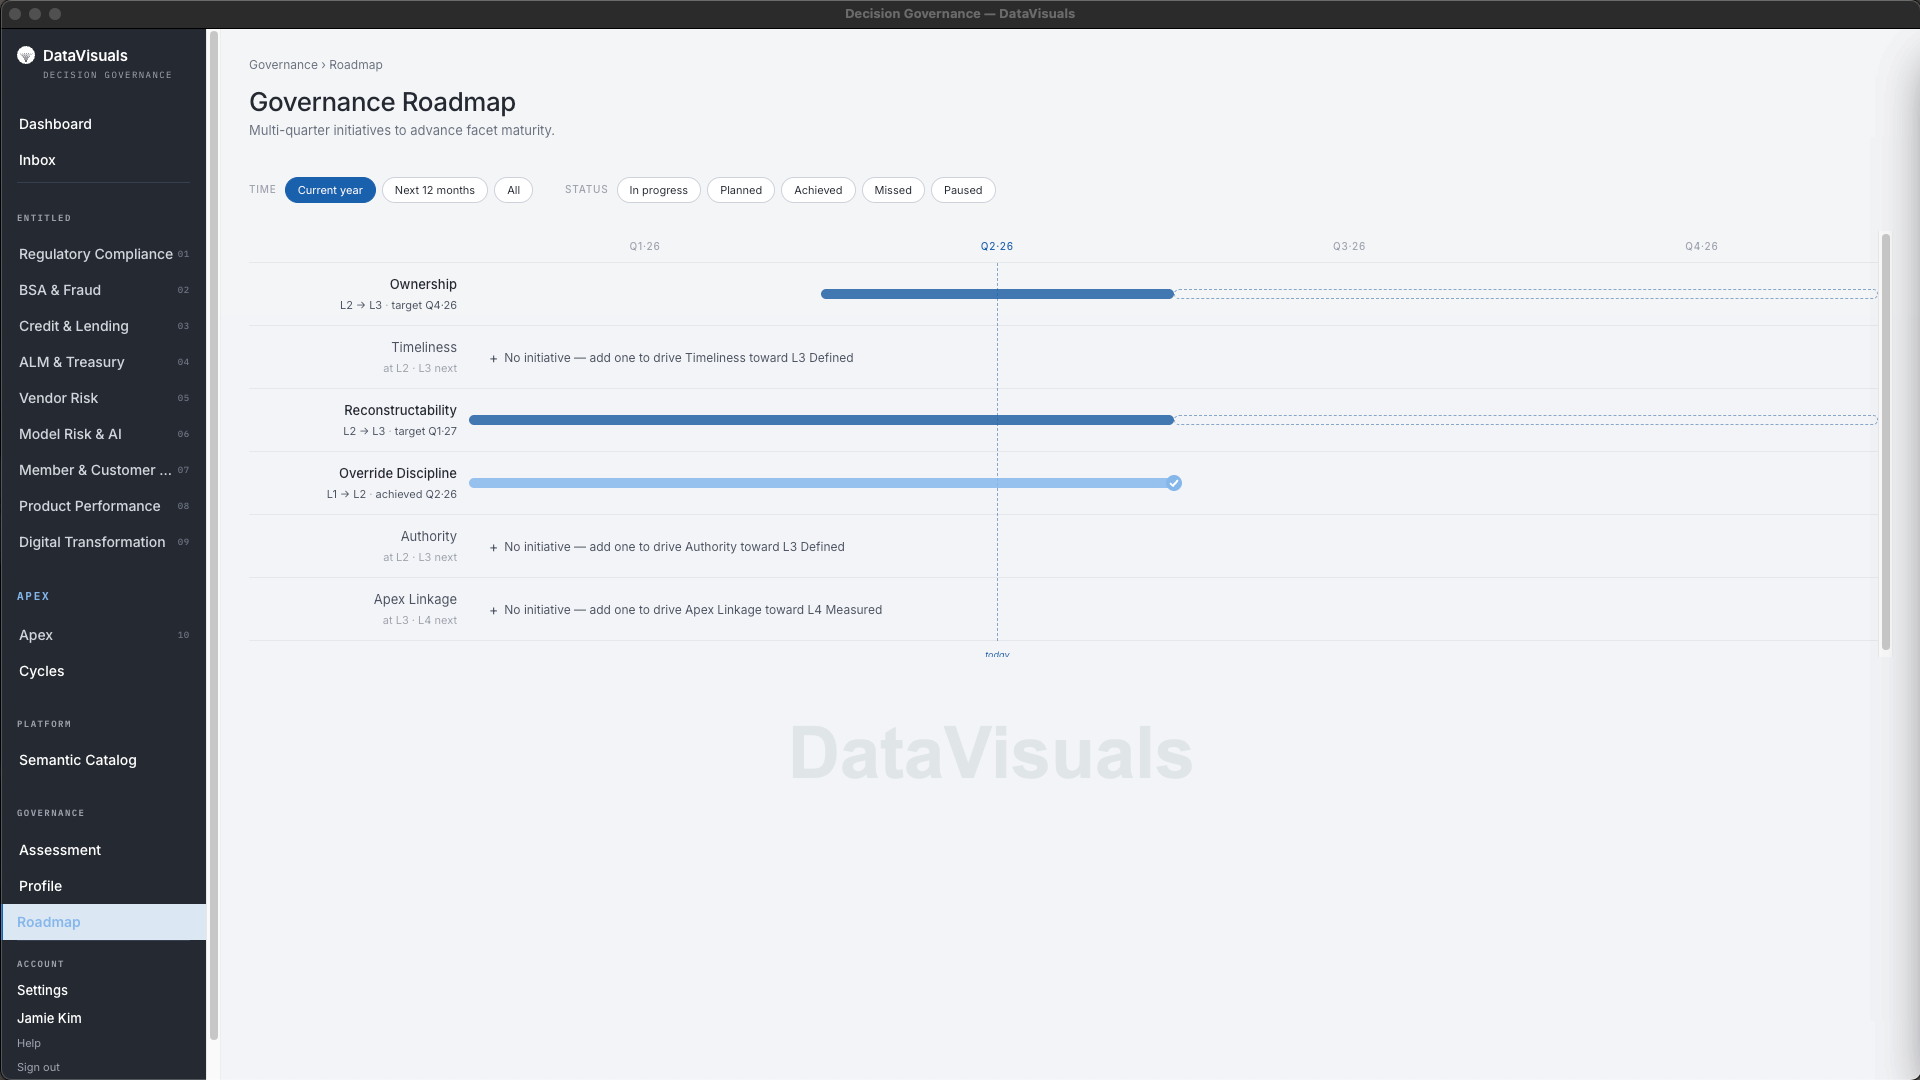Open Product Performance in sidebar
1920x1080 pixels.
click(x=104, y=506)
